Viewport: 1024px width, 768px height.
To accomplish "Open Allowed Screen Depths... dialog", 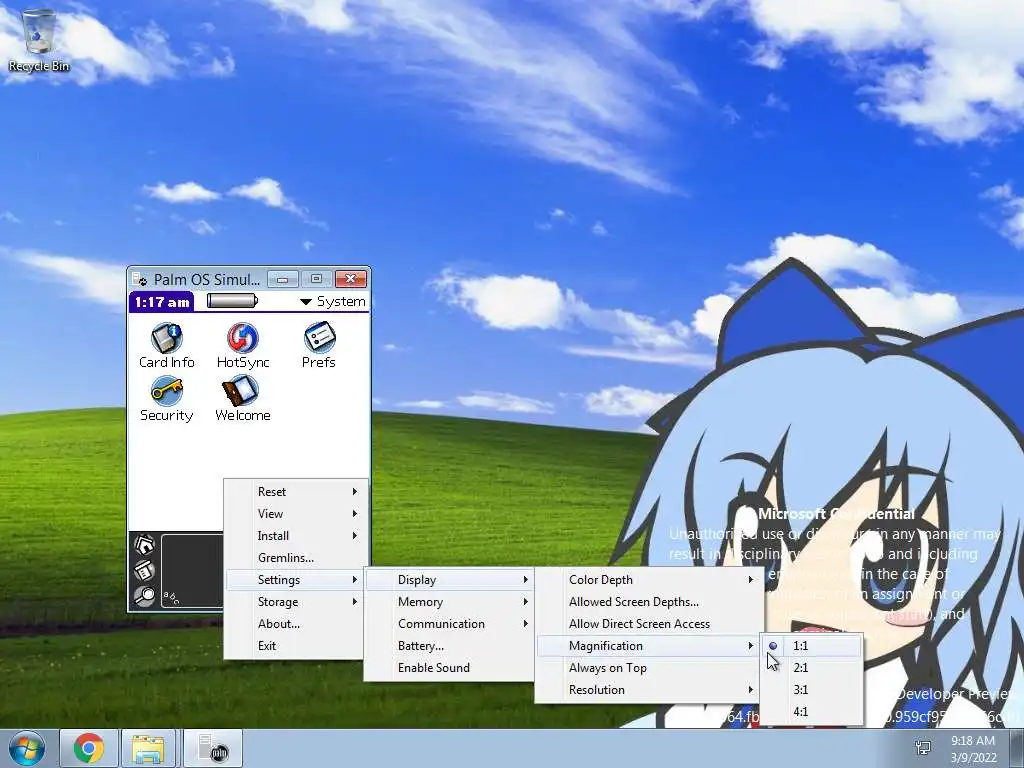I will pos(648,601).
